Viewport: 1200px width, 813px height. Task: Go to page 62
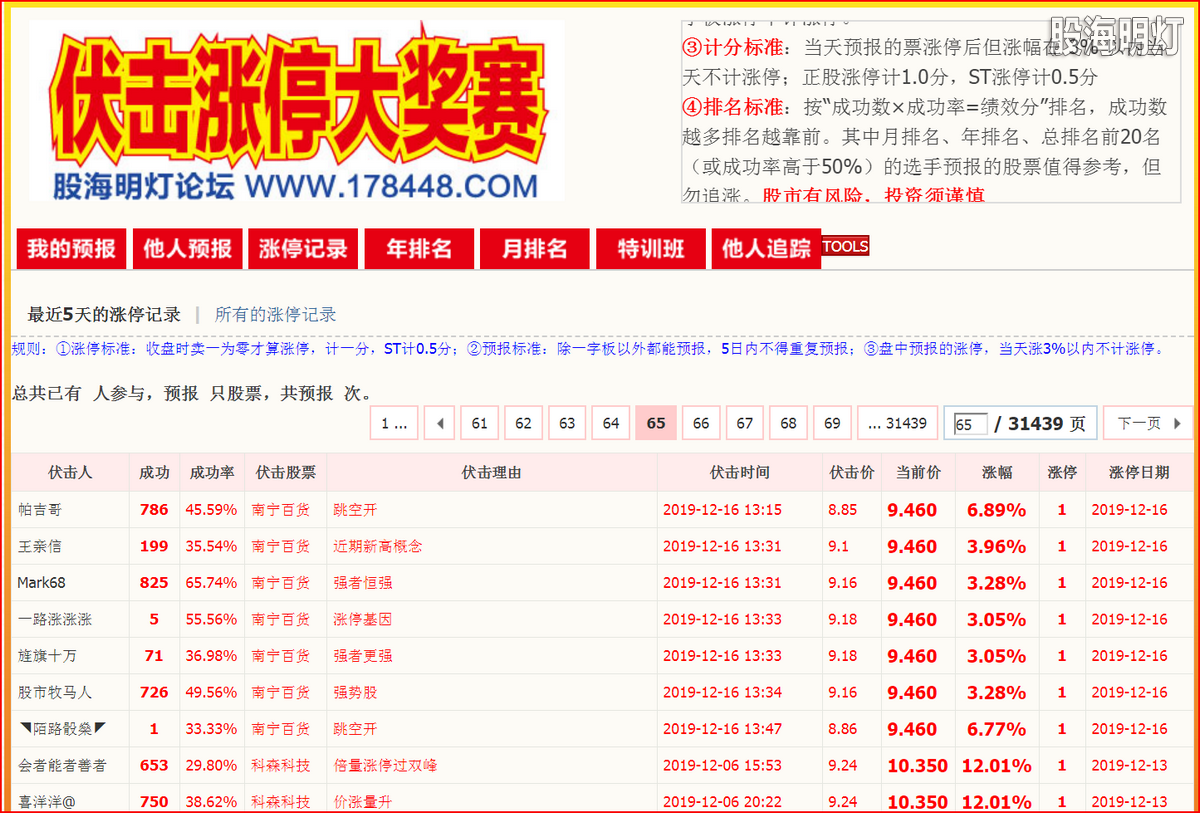(523, 423)
